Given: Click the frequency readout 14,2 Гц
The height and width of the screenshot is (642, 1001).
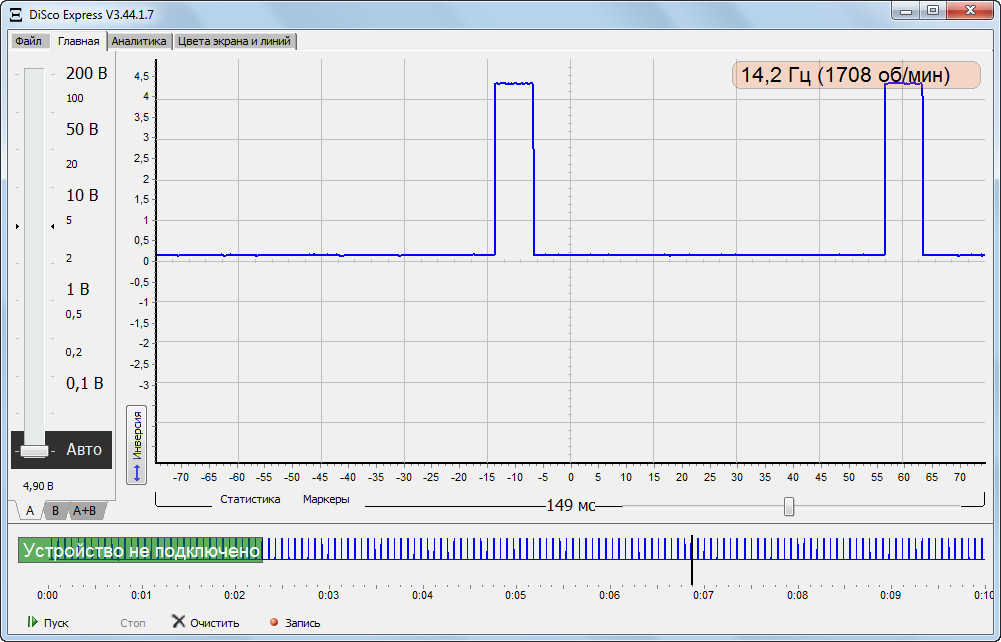Looking at the screenshot, I should pyautogui.click(x=855, y=75).
